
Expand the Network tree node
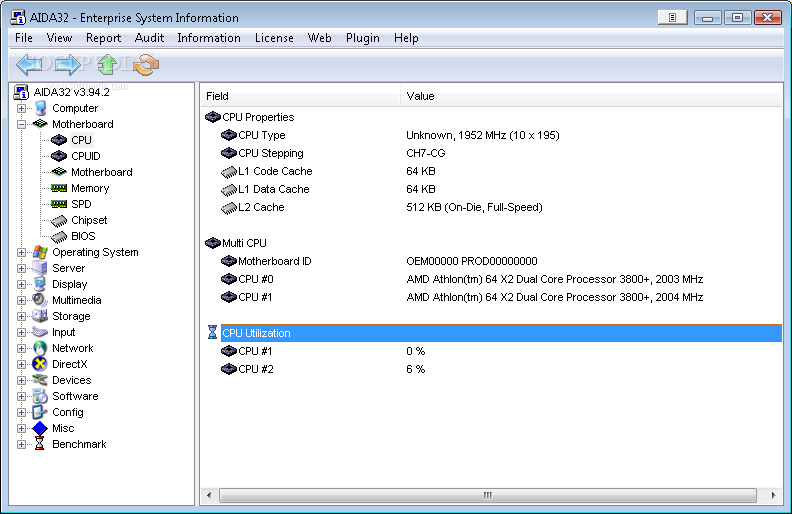(x=21, y=348)
